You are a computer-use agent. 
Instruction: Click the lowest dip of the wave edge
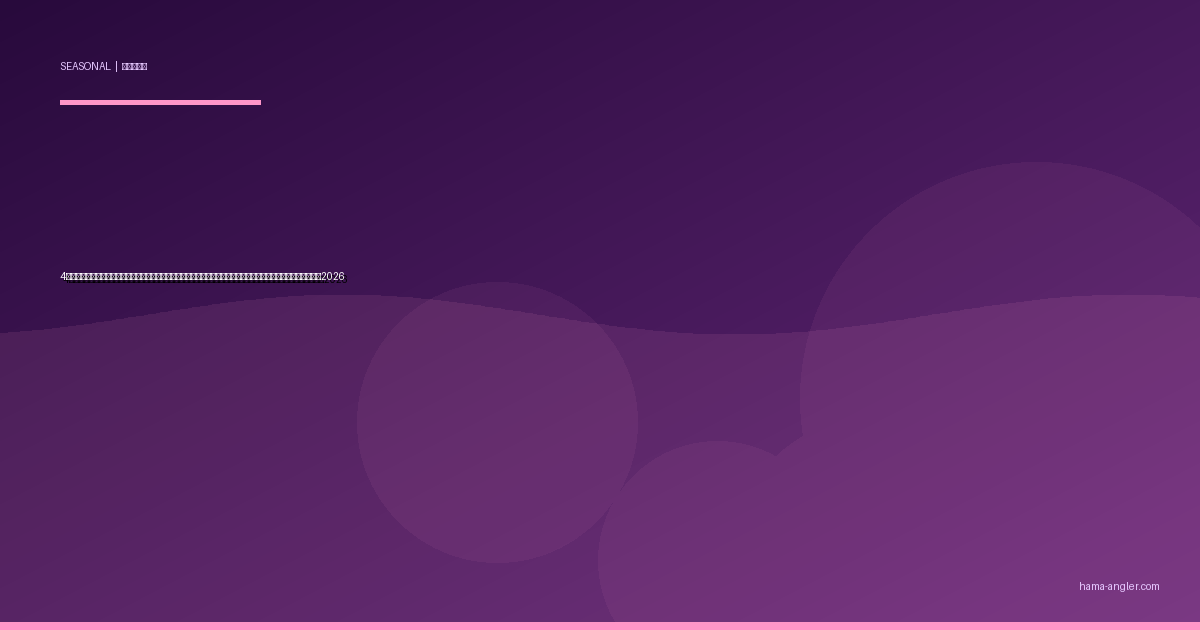pyautogui.click(x=730, y=333)
